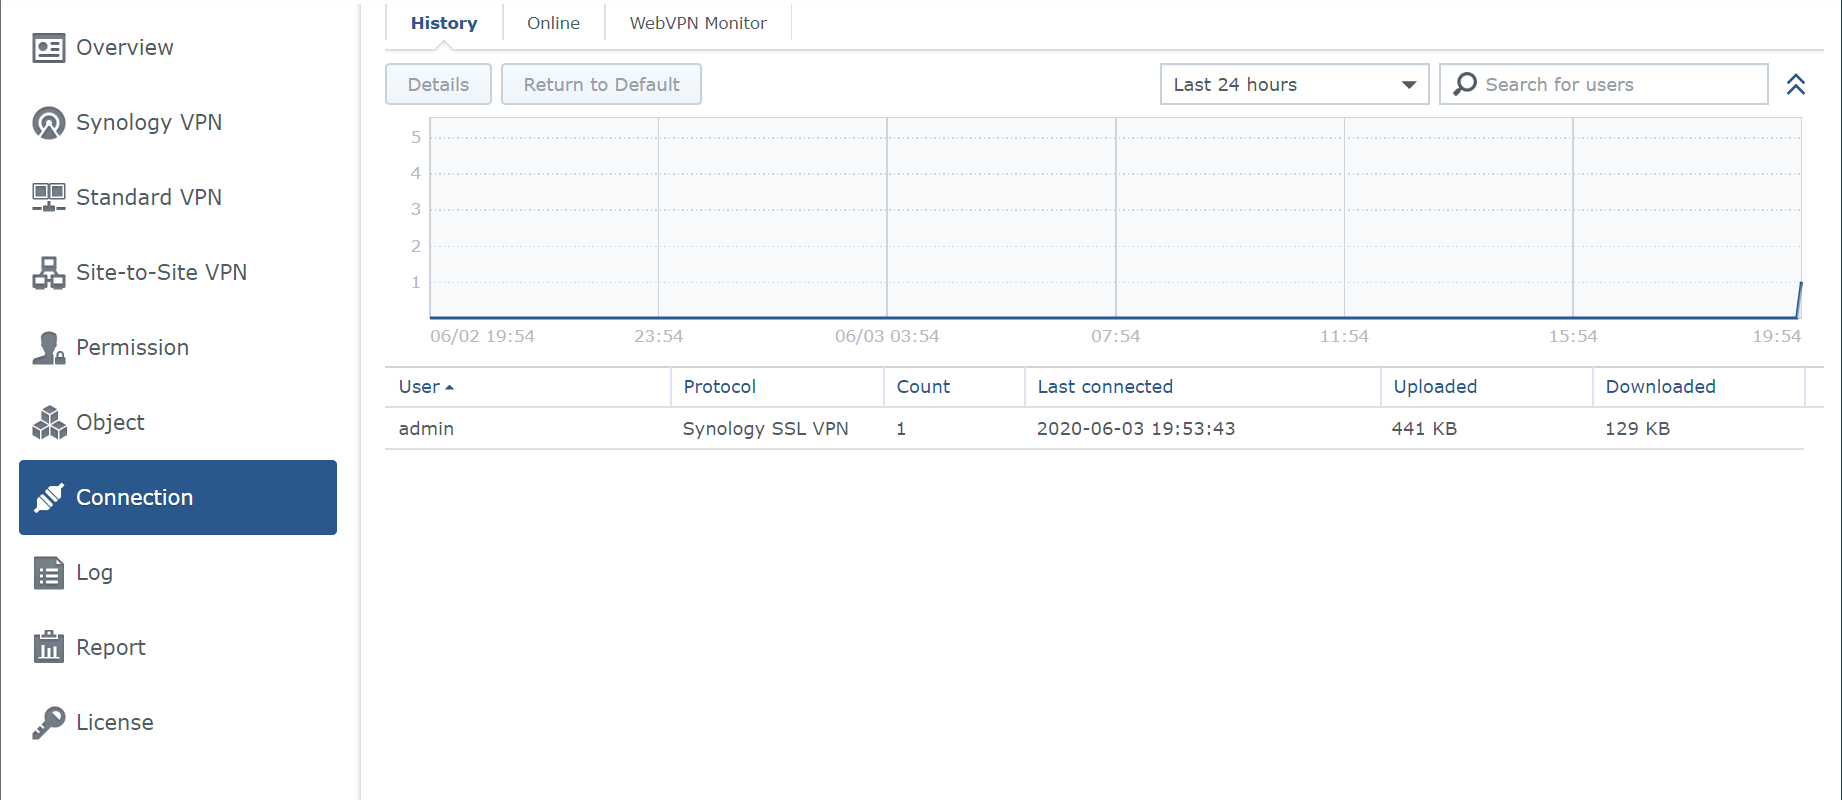The image size is (1842, 800).
Task: Click the 2020-06-03 19:53:43 timestamp
Action: pyautogui.click(x=1135, y=429)
